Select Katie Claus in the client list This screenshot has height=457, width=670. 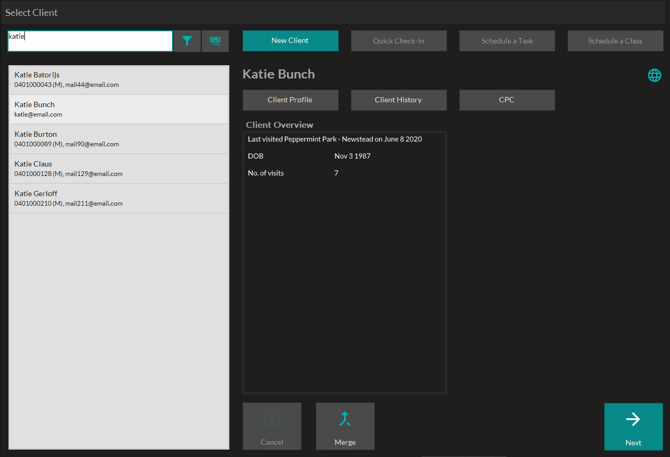click(119, 169)
